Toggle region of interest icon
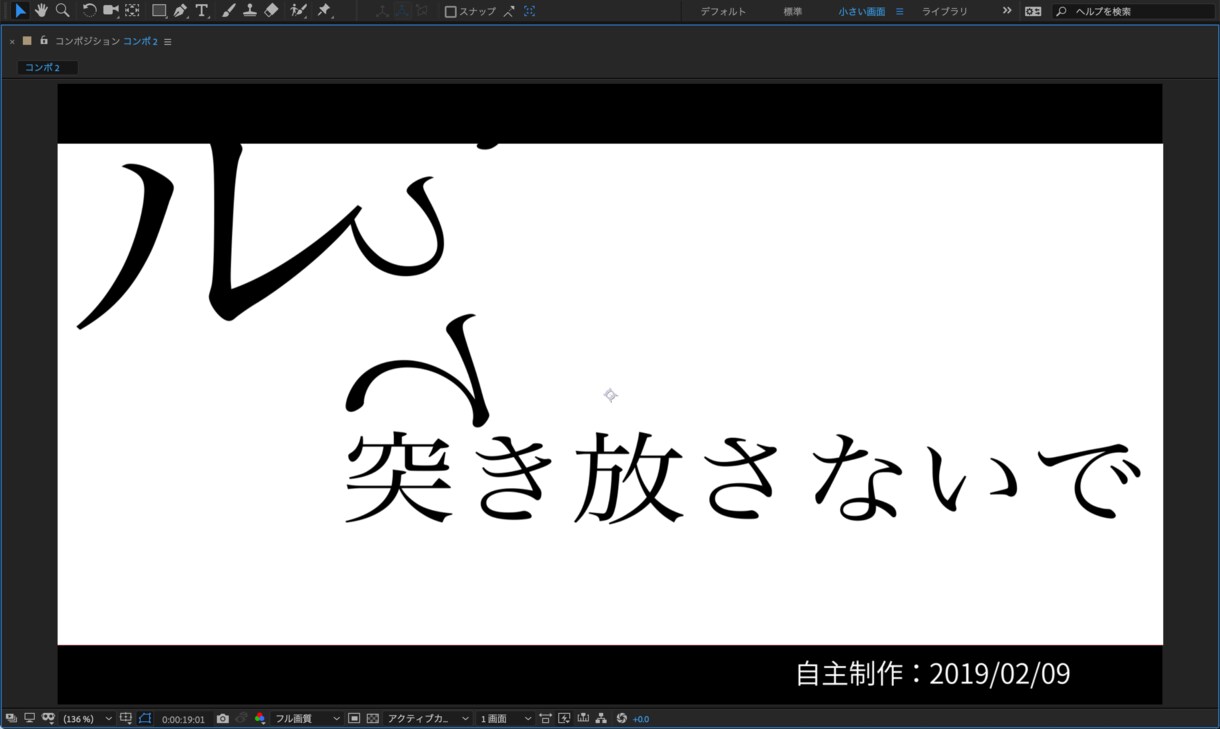1220x729 pixels. [x=145, y=718]
